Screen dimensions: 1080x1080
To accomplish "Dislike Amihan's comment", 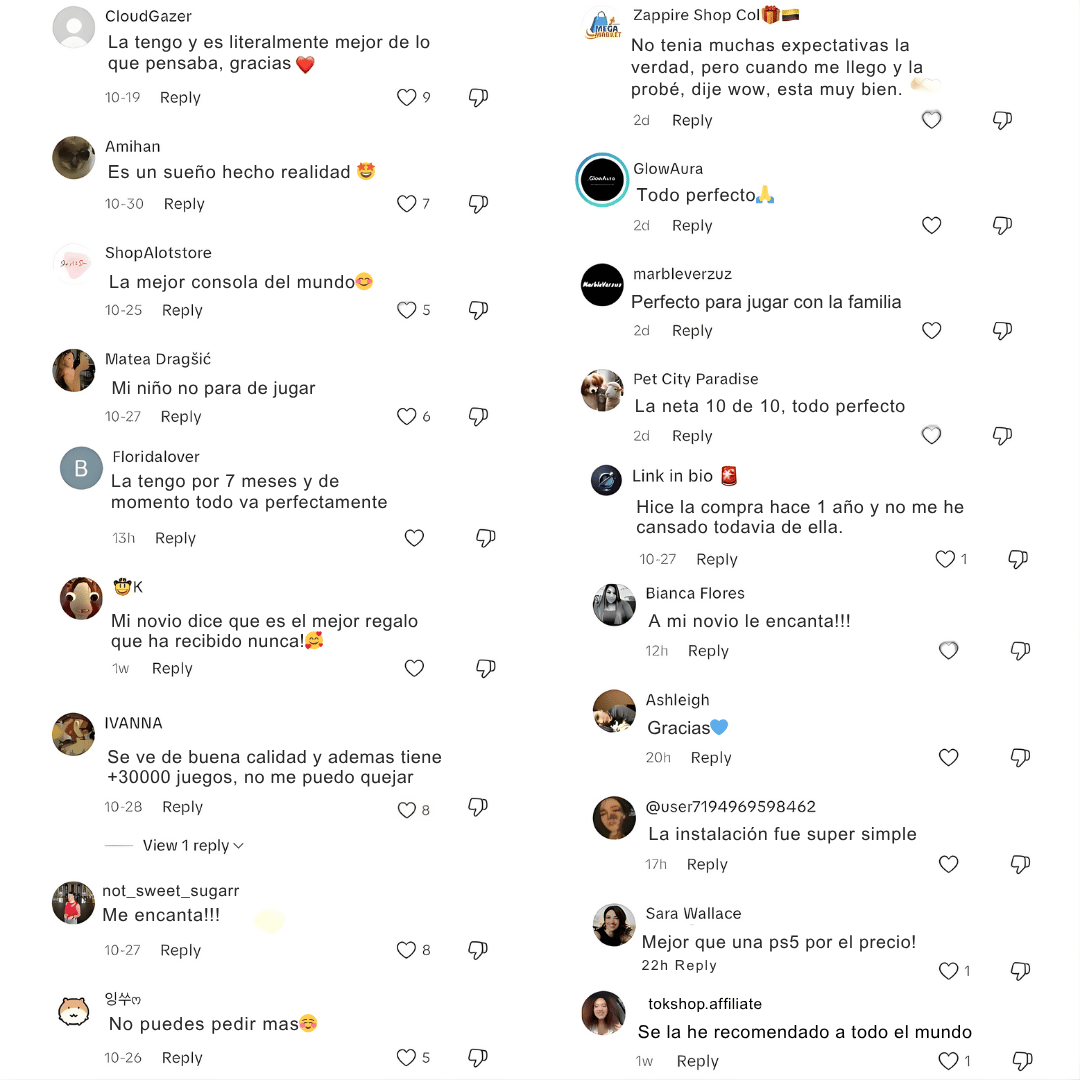I will point(478,204).
